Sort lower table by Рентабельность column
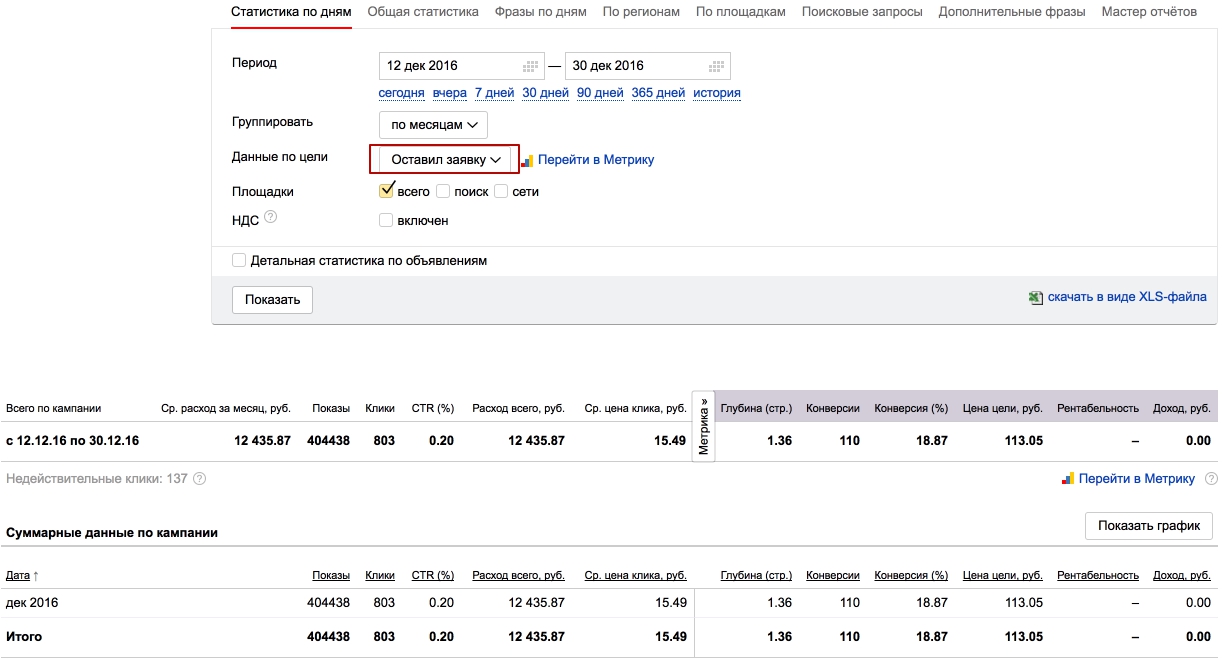The height and width of the screenshot is (659, 1222). point(1098,575)
